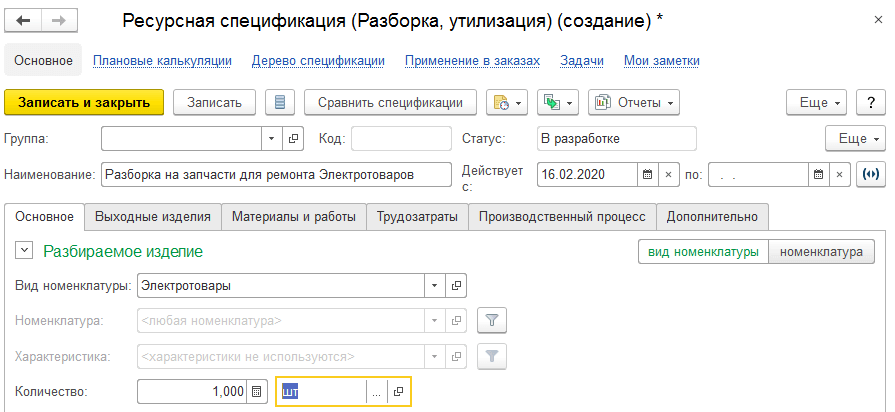Open the Группа field's open-item icon

pos(293,139)
